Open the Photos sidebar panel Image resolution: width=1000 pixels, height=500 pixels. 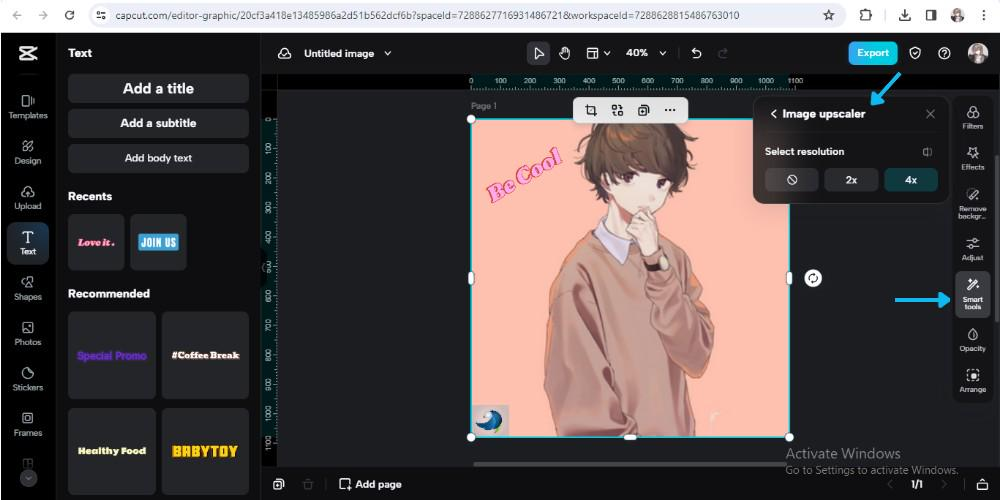tap(27, 334)
